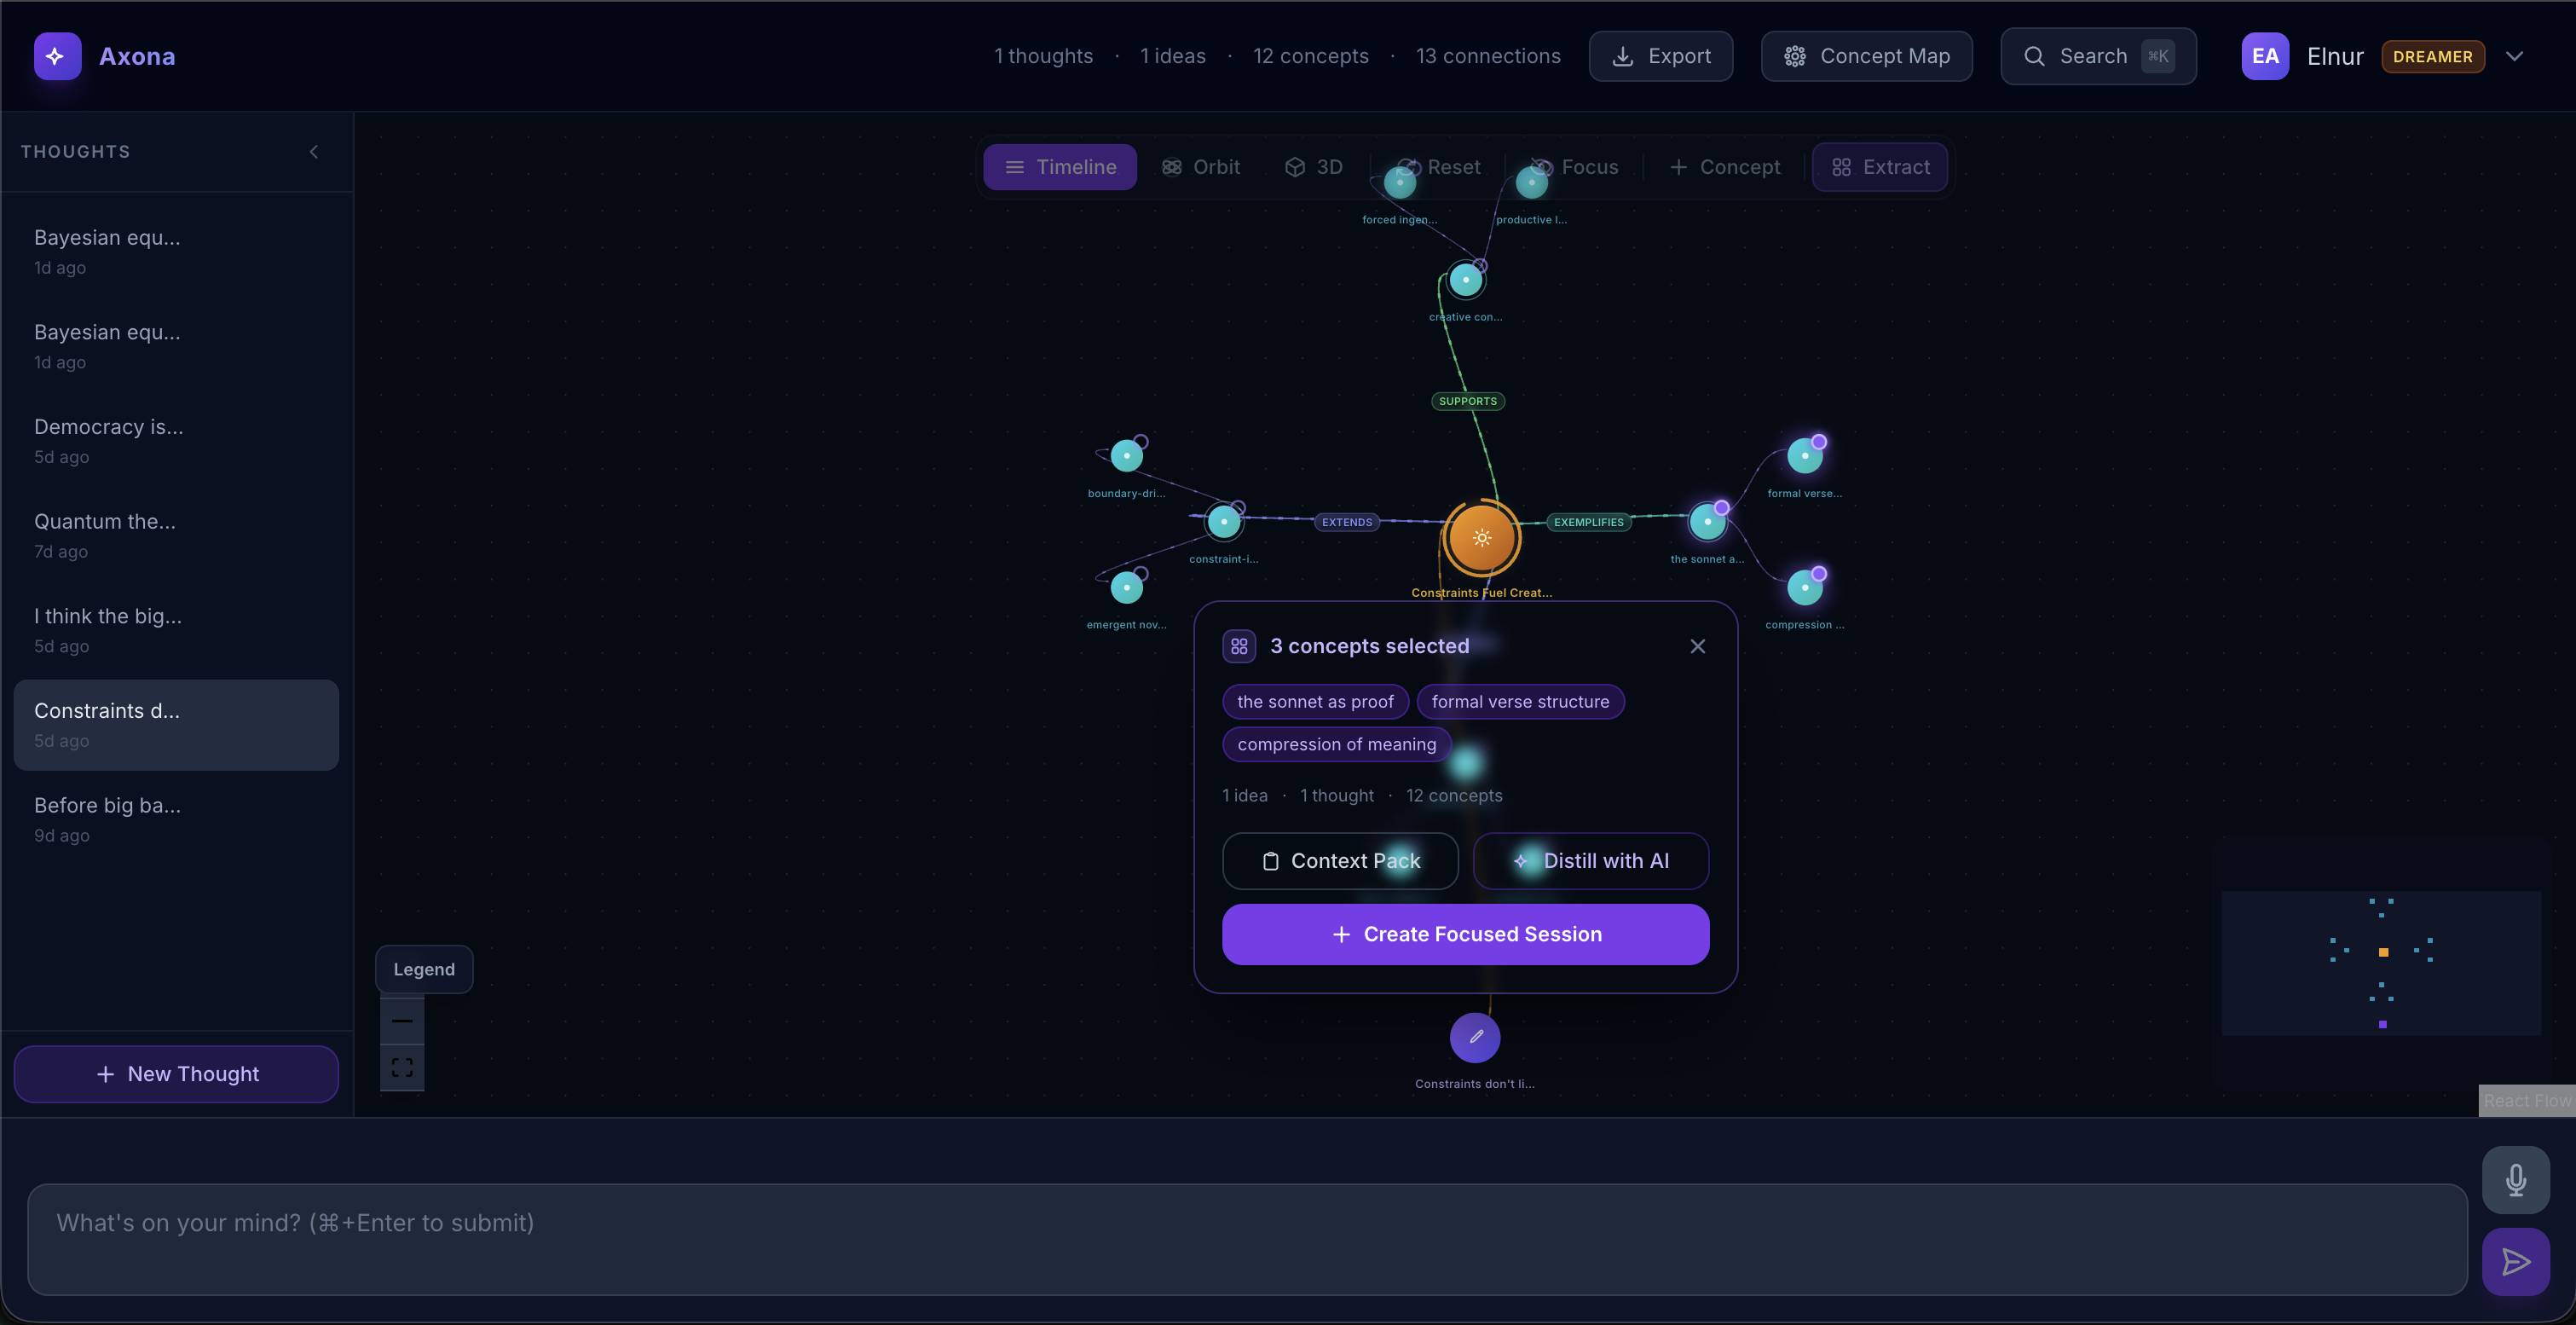Select the boundary-dri... concept node
Image resolution: width=2576 pixels, height=1325 pixels.
click(x=1127, y=456)
